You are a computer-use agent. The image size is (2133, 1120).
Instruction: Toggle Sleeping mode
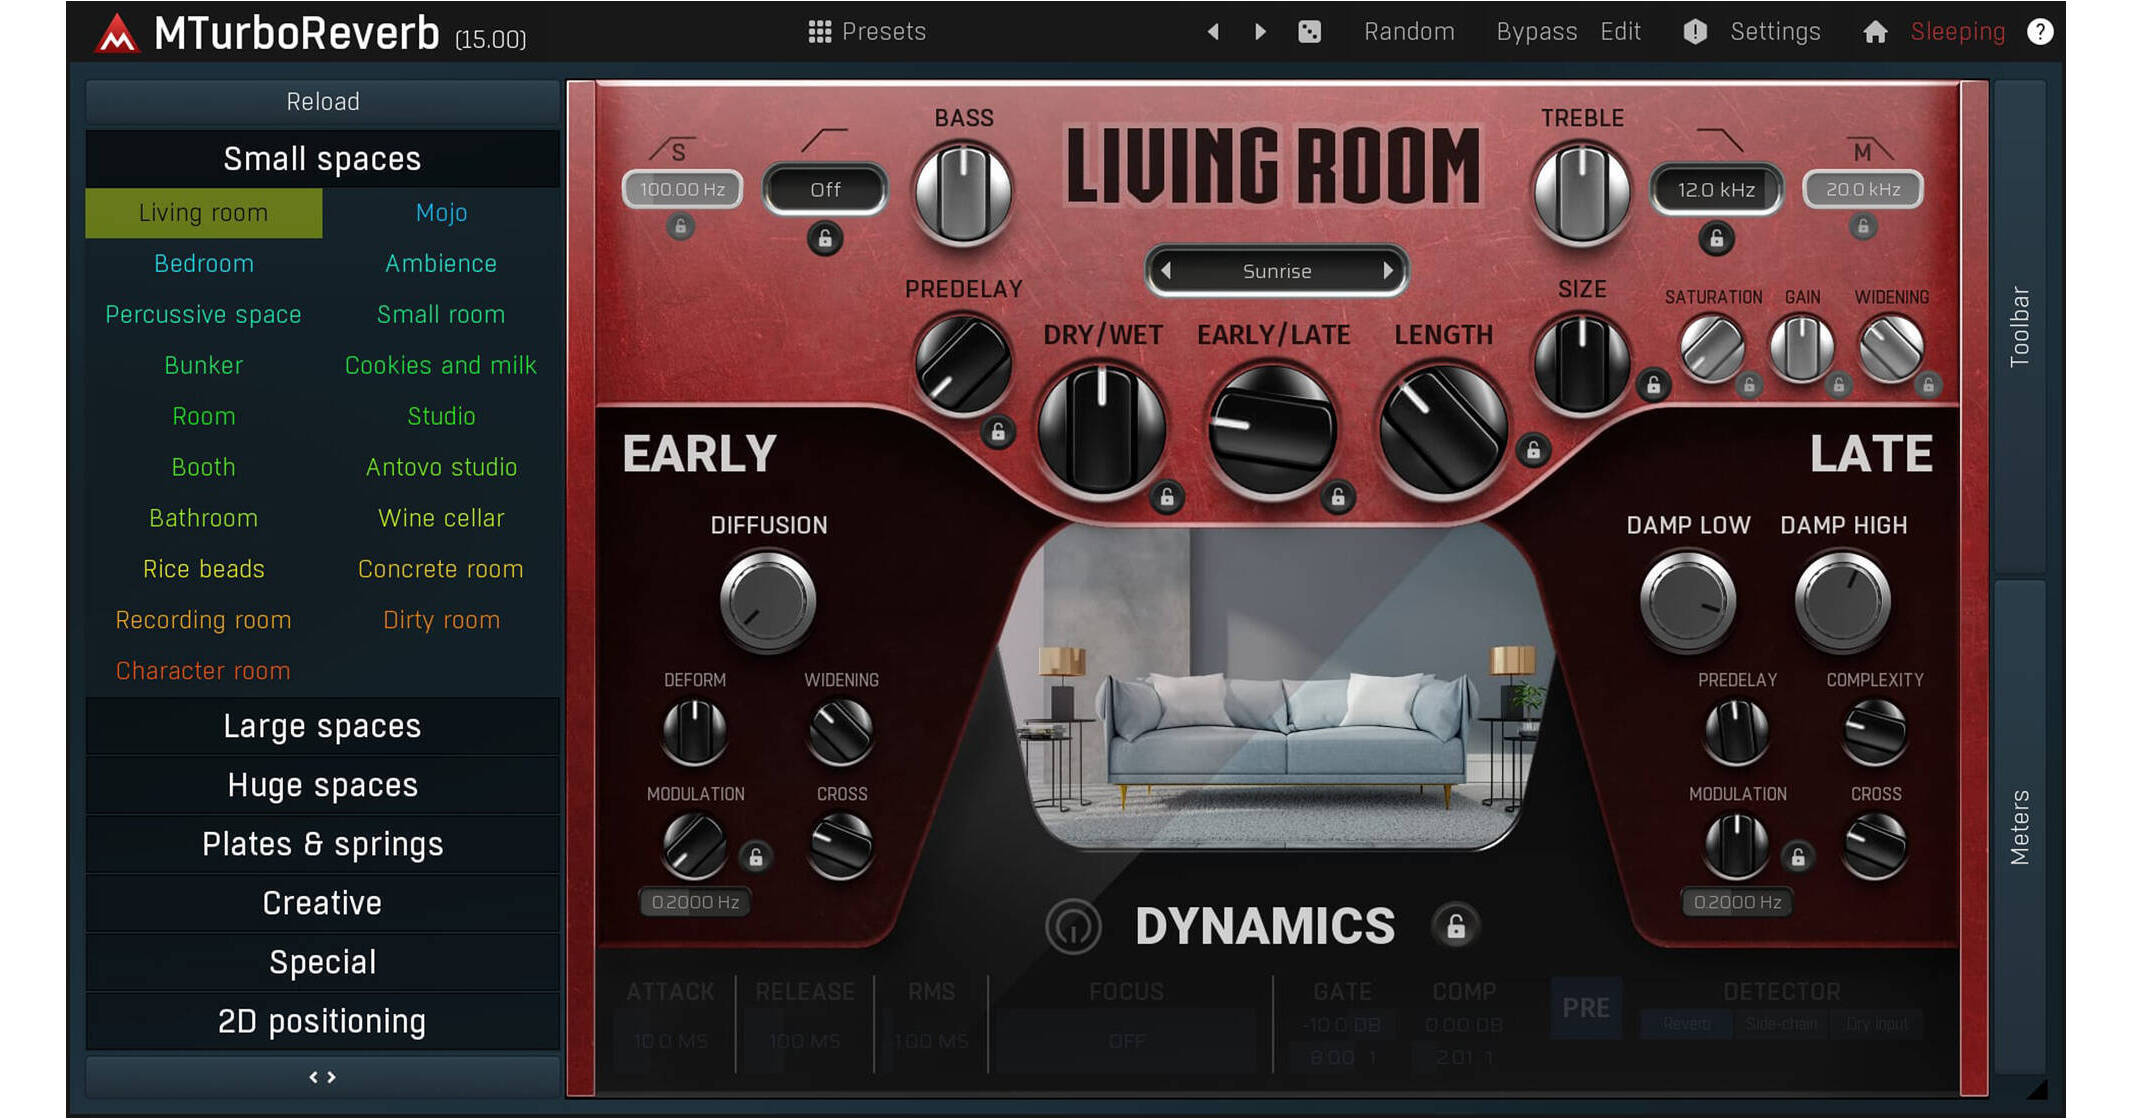pos(1957,31)
